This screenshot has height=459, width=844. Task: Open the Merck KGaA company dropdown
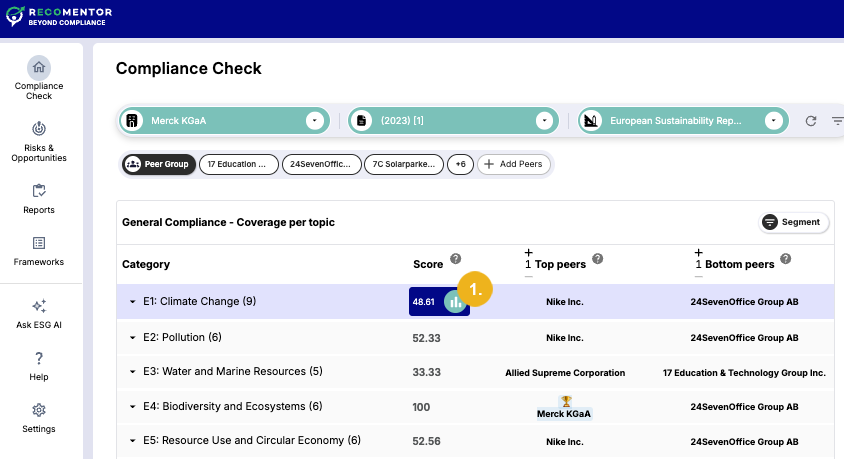315,121
